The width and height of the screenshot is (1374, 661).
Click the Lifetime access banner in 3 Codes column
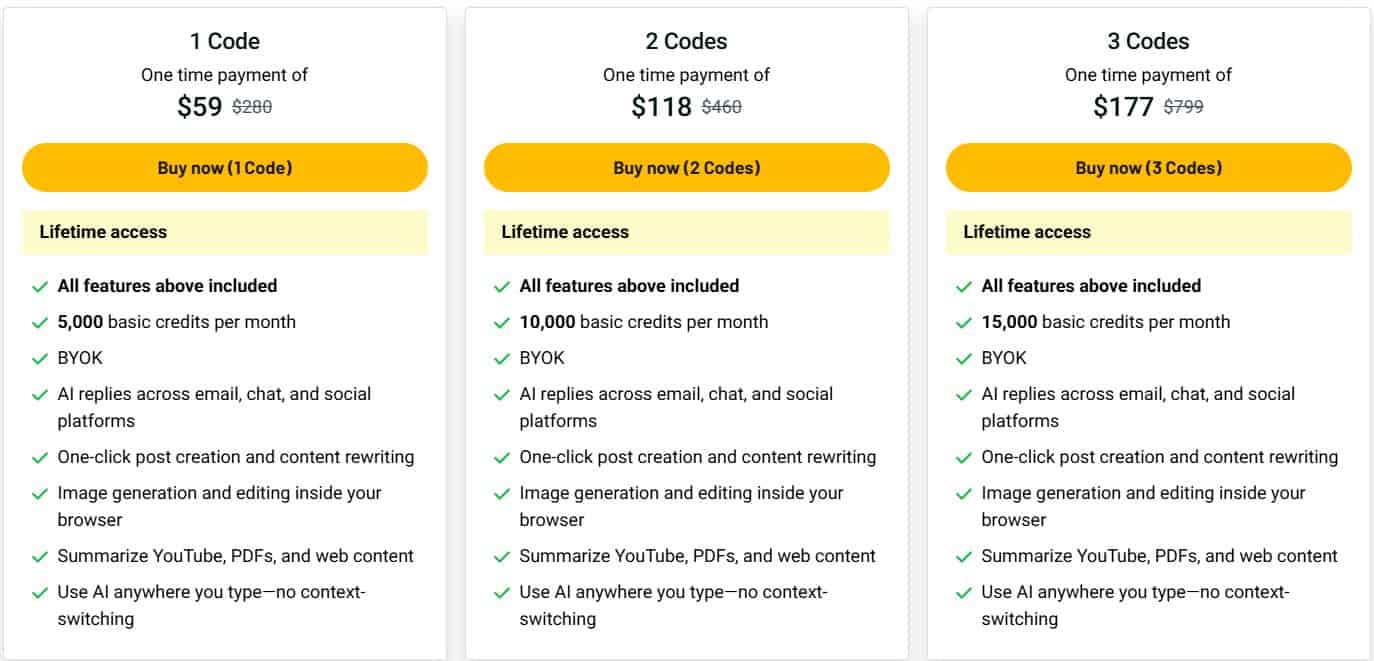click(1147, 231)
